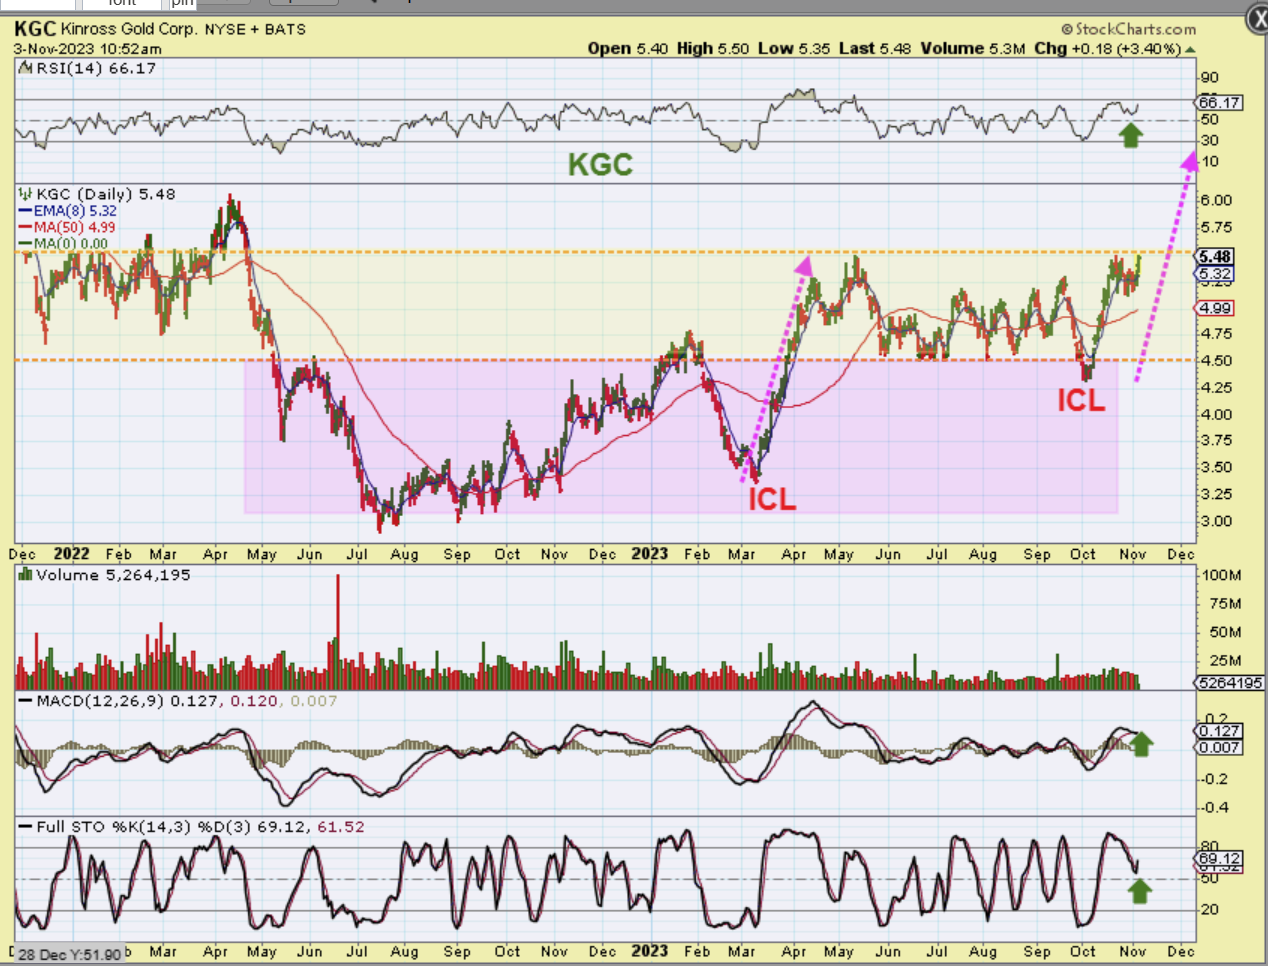Click the bar icon beside the Volume label

click(x=26, y=575)
